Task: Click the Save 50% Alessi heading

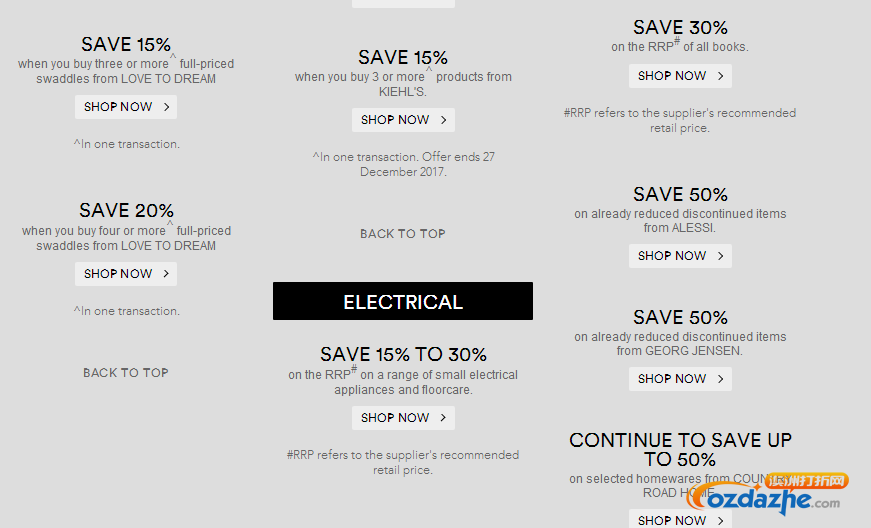Action: 680,194
